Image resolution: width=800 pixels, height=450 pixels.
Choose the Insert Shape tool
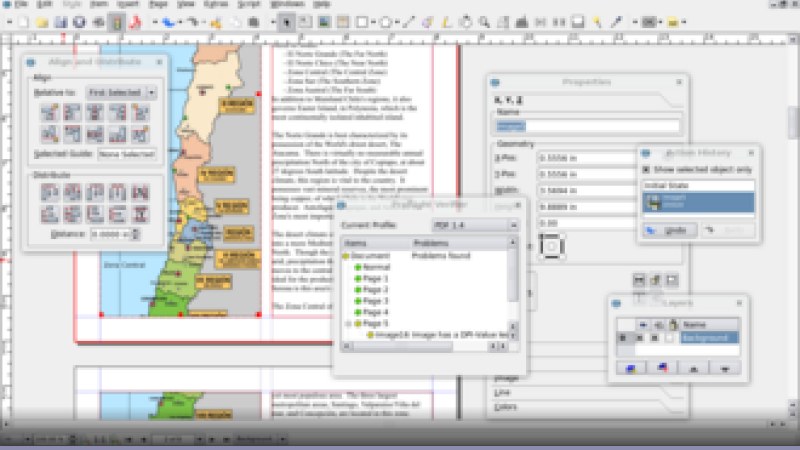point(362,22)
